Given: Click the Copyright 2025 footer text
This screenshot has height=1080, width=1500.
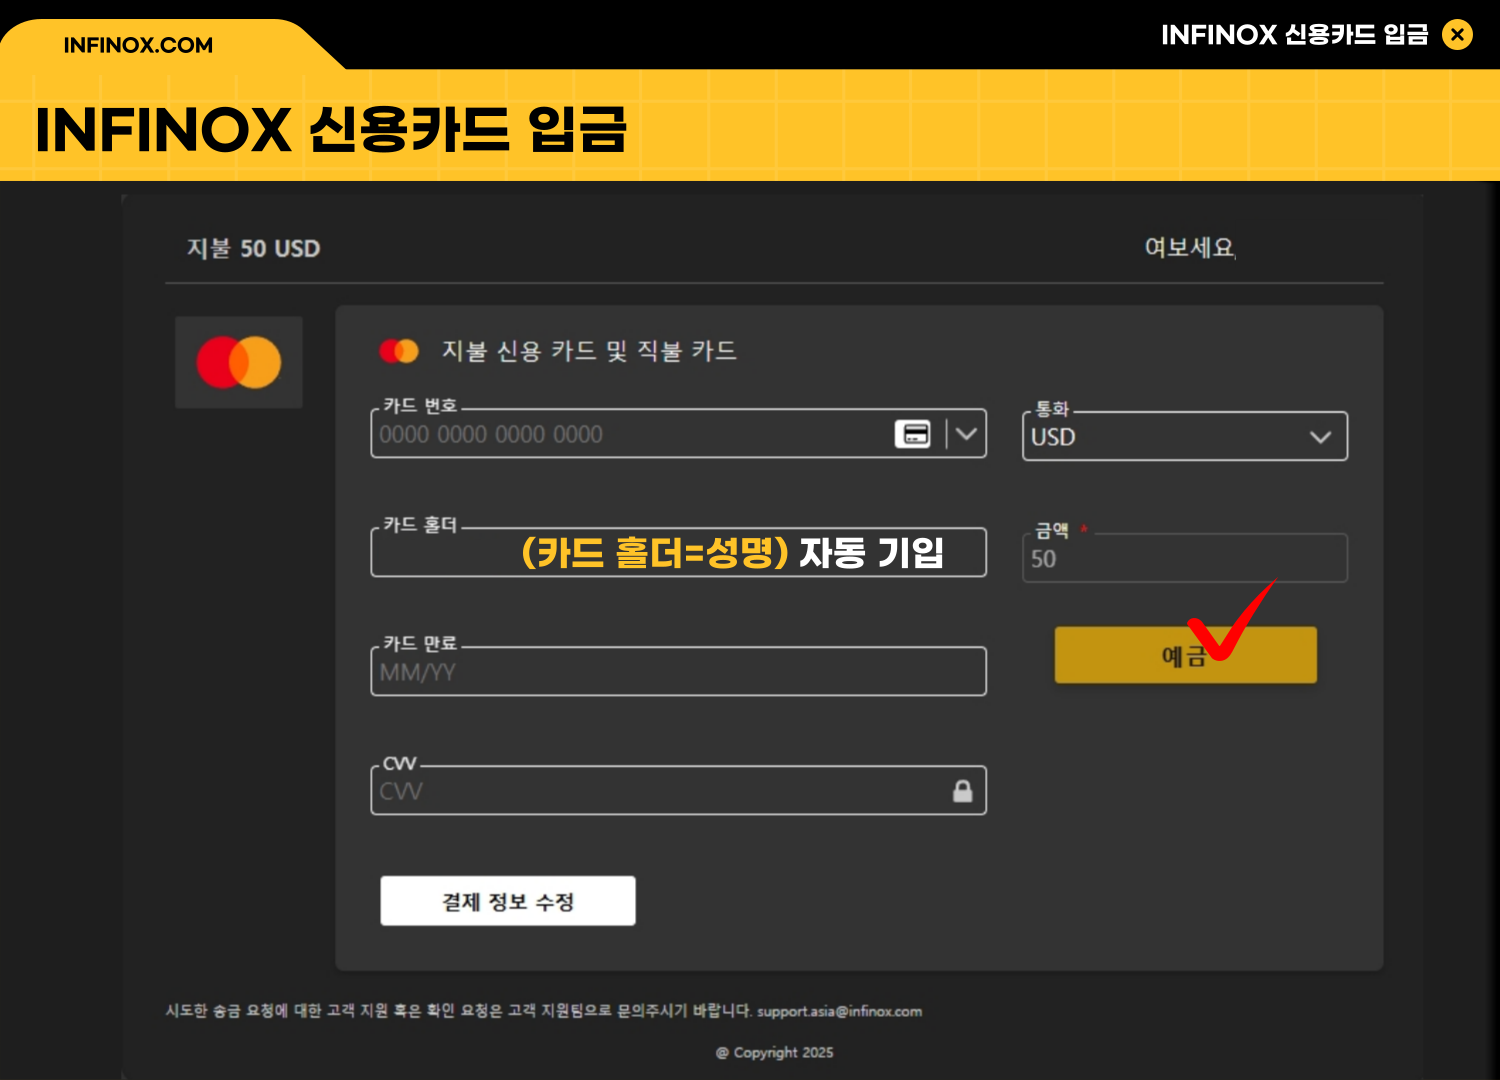Looking at the screenshot, I should click(775, 1052).
